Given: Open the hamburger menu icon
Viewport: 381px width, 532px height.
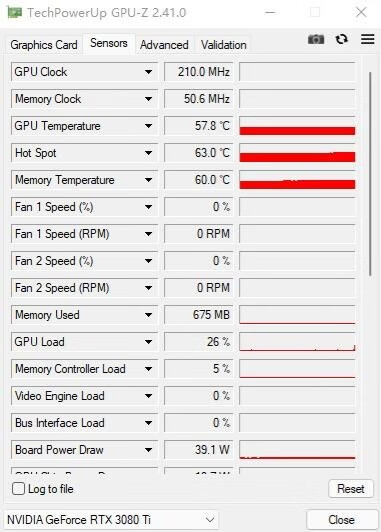Looking at the screenshot, I should 367,39.
